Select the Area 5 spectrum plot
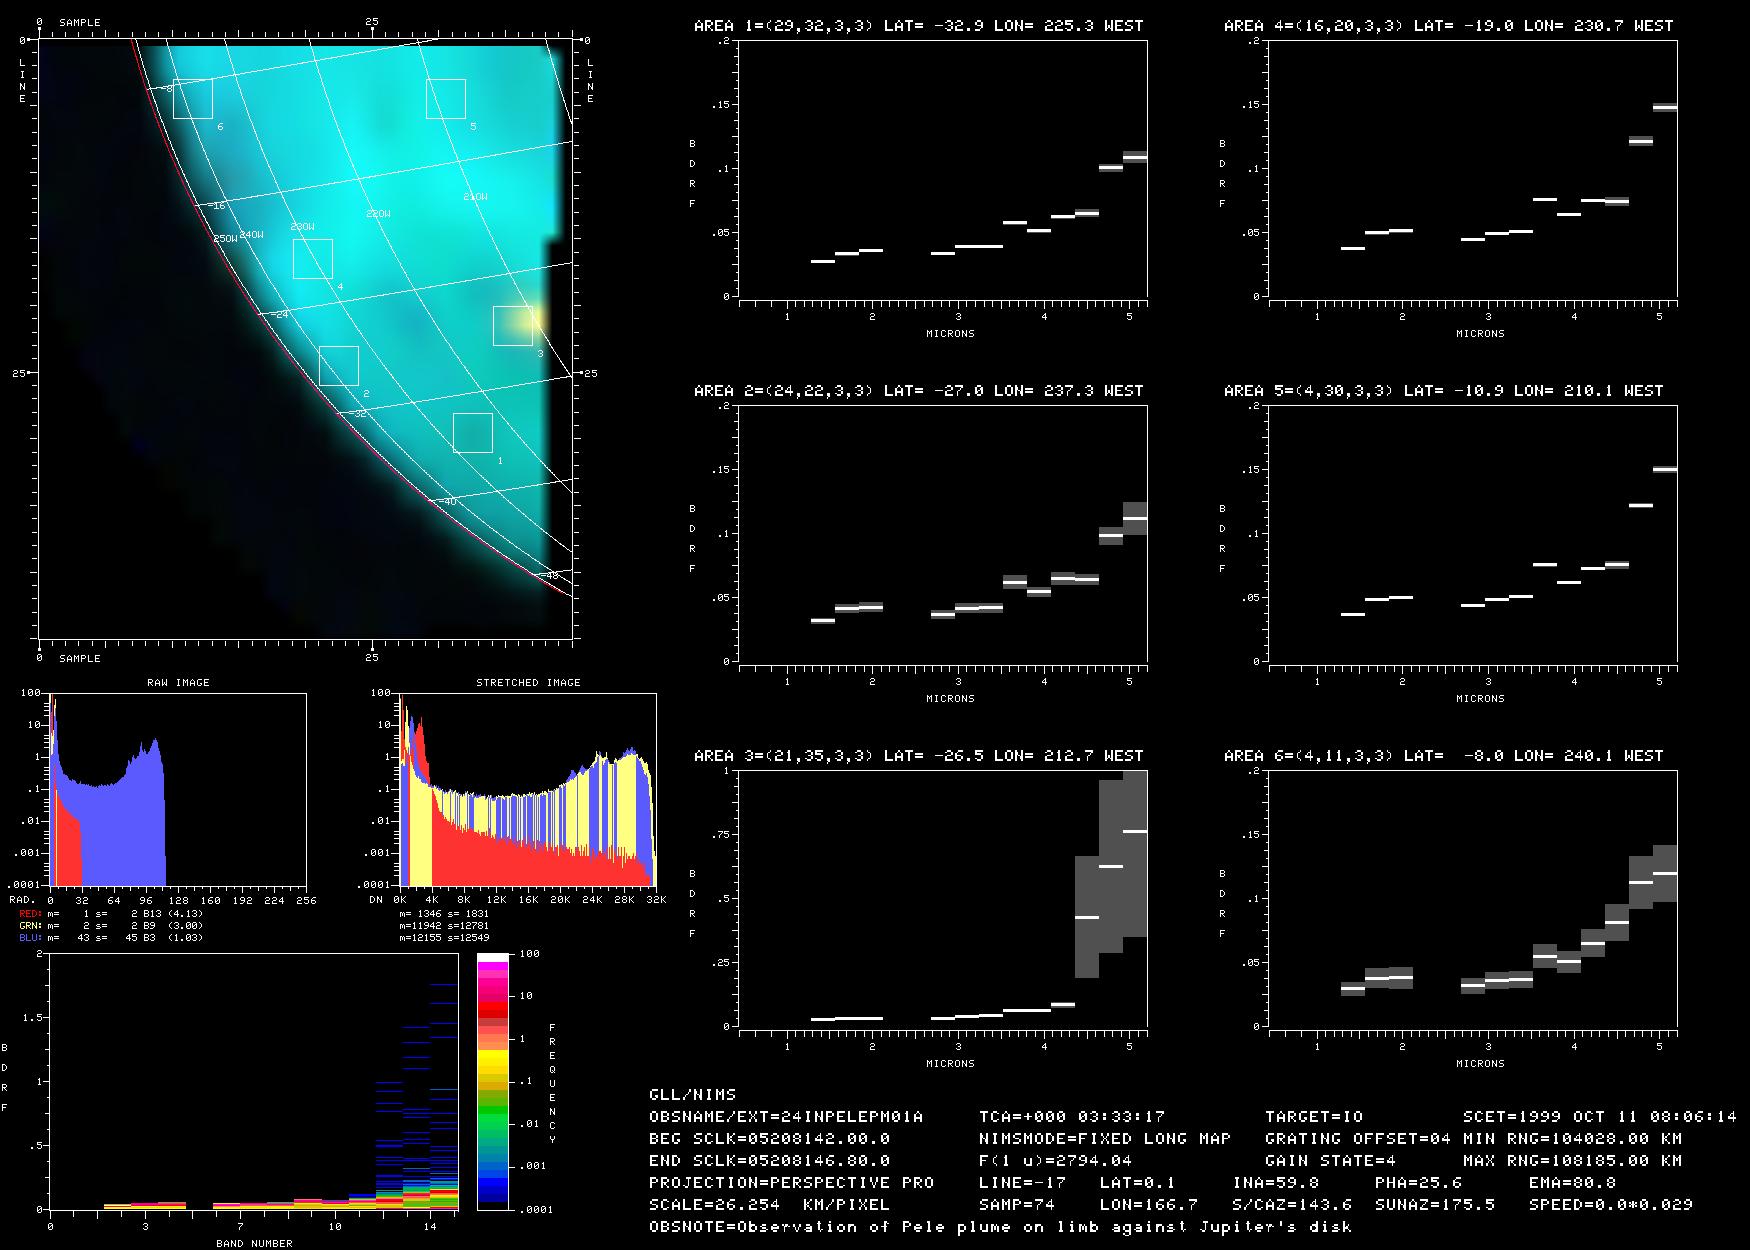1750x1250 pixels. point(1472,535)
